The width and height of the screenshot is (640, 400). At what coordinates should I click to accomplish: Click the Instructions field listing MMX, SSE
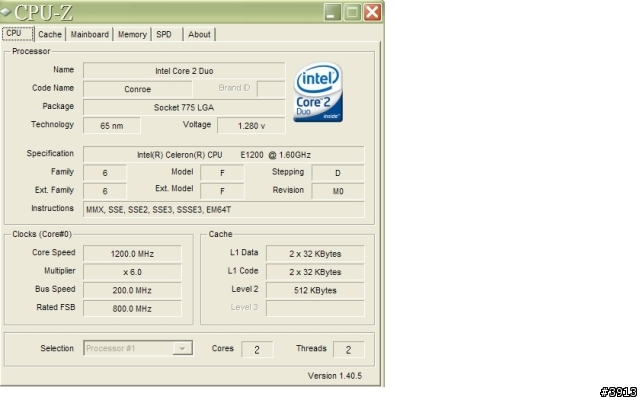pos(224,209)
